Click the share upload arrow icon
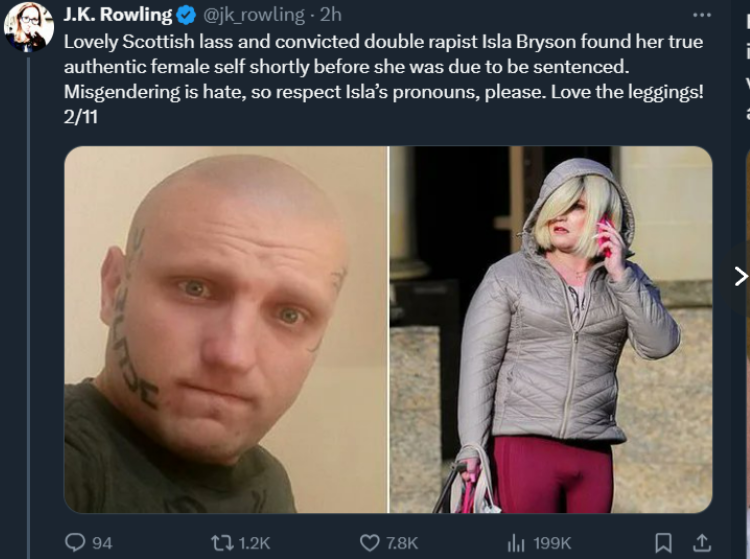 click(701, 542)
